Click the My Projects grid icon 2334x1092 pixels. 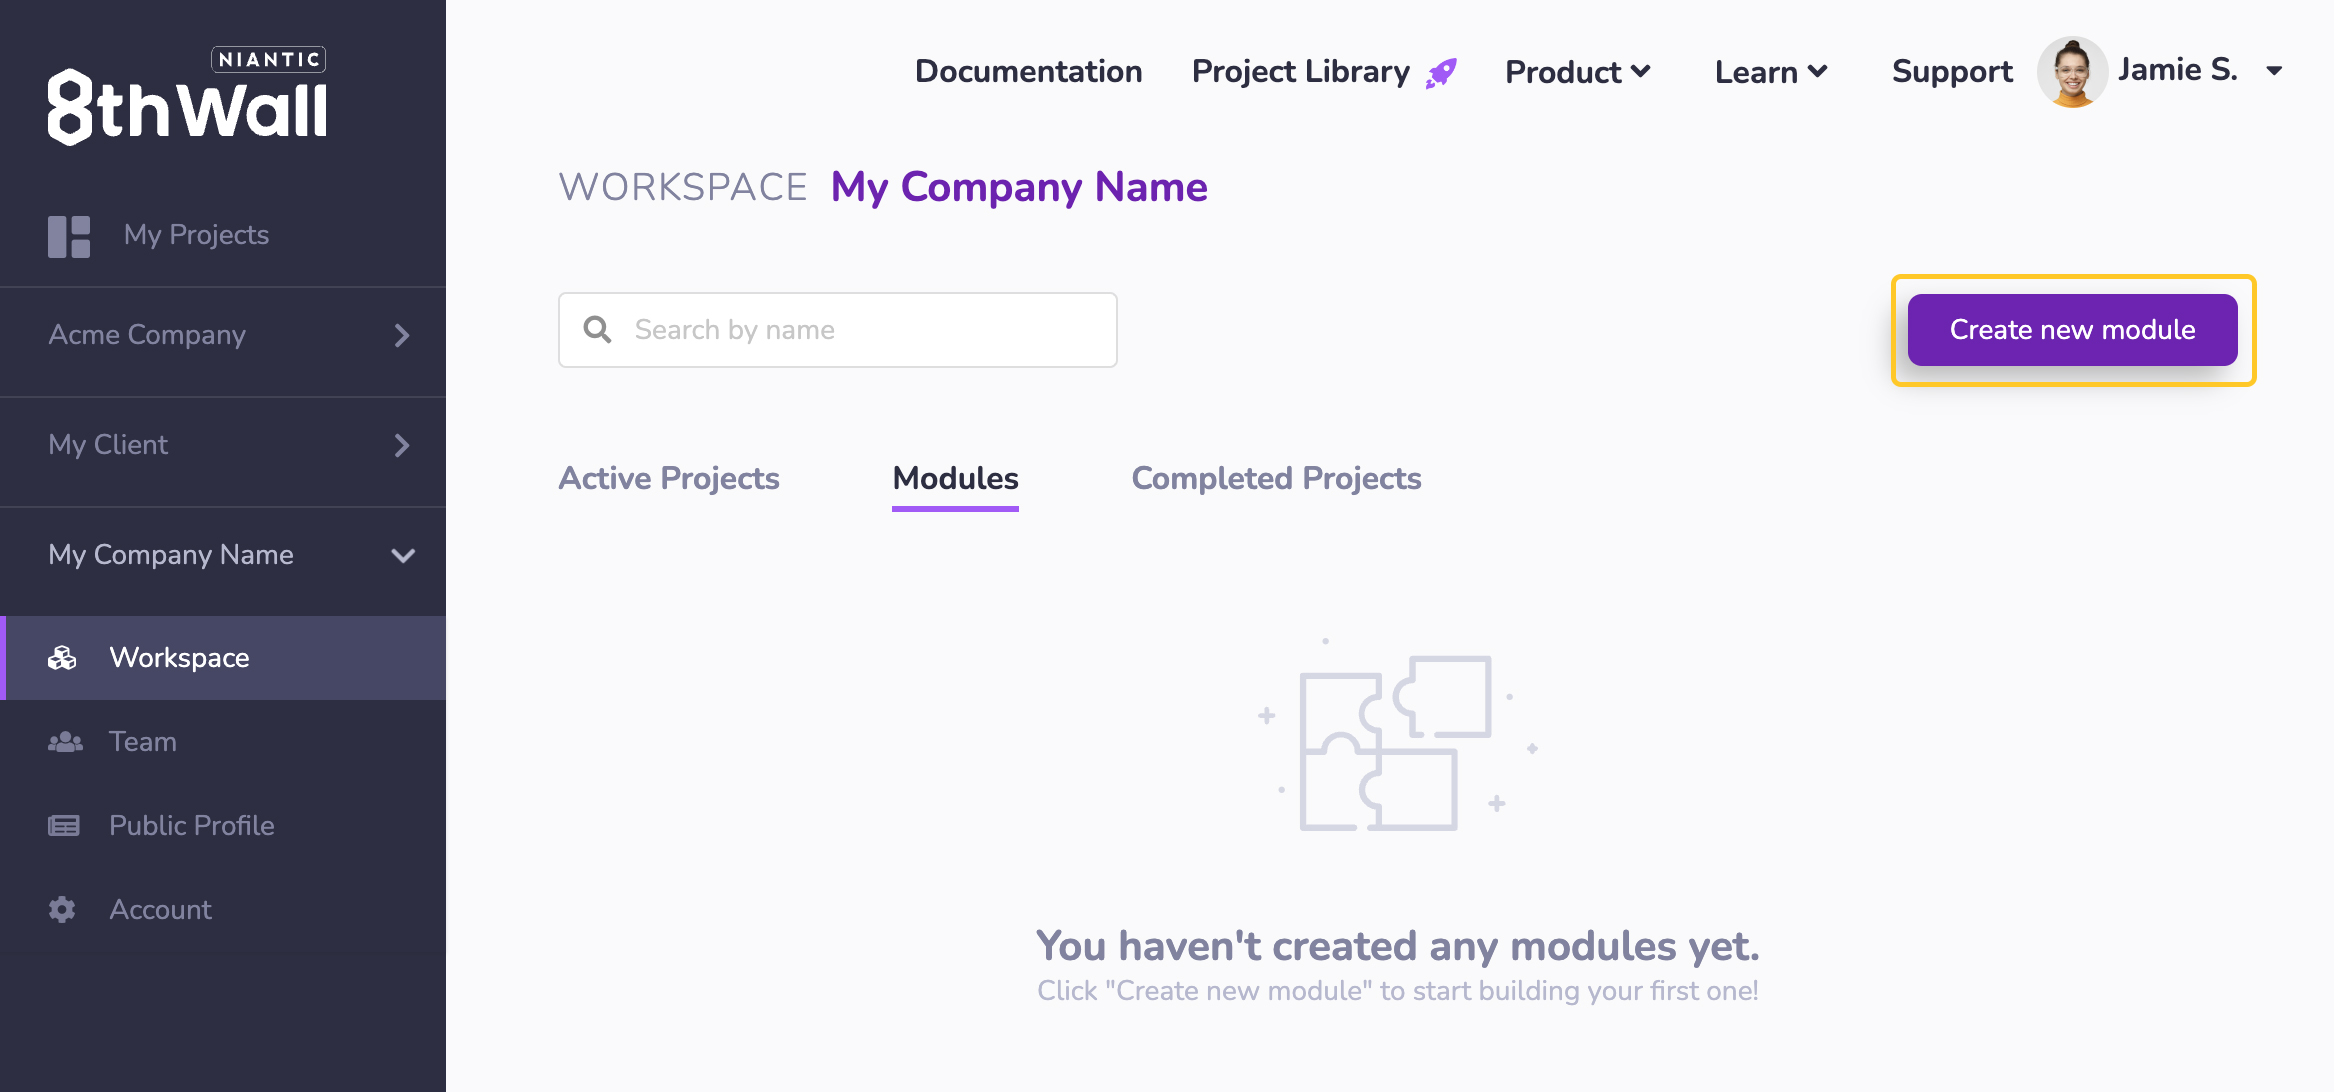(x=69, y=236)
